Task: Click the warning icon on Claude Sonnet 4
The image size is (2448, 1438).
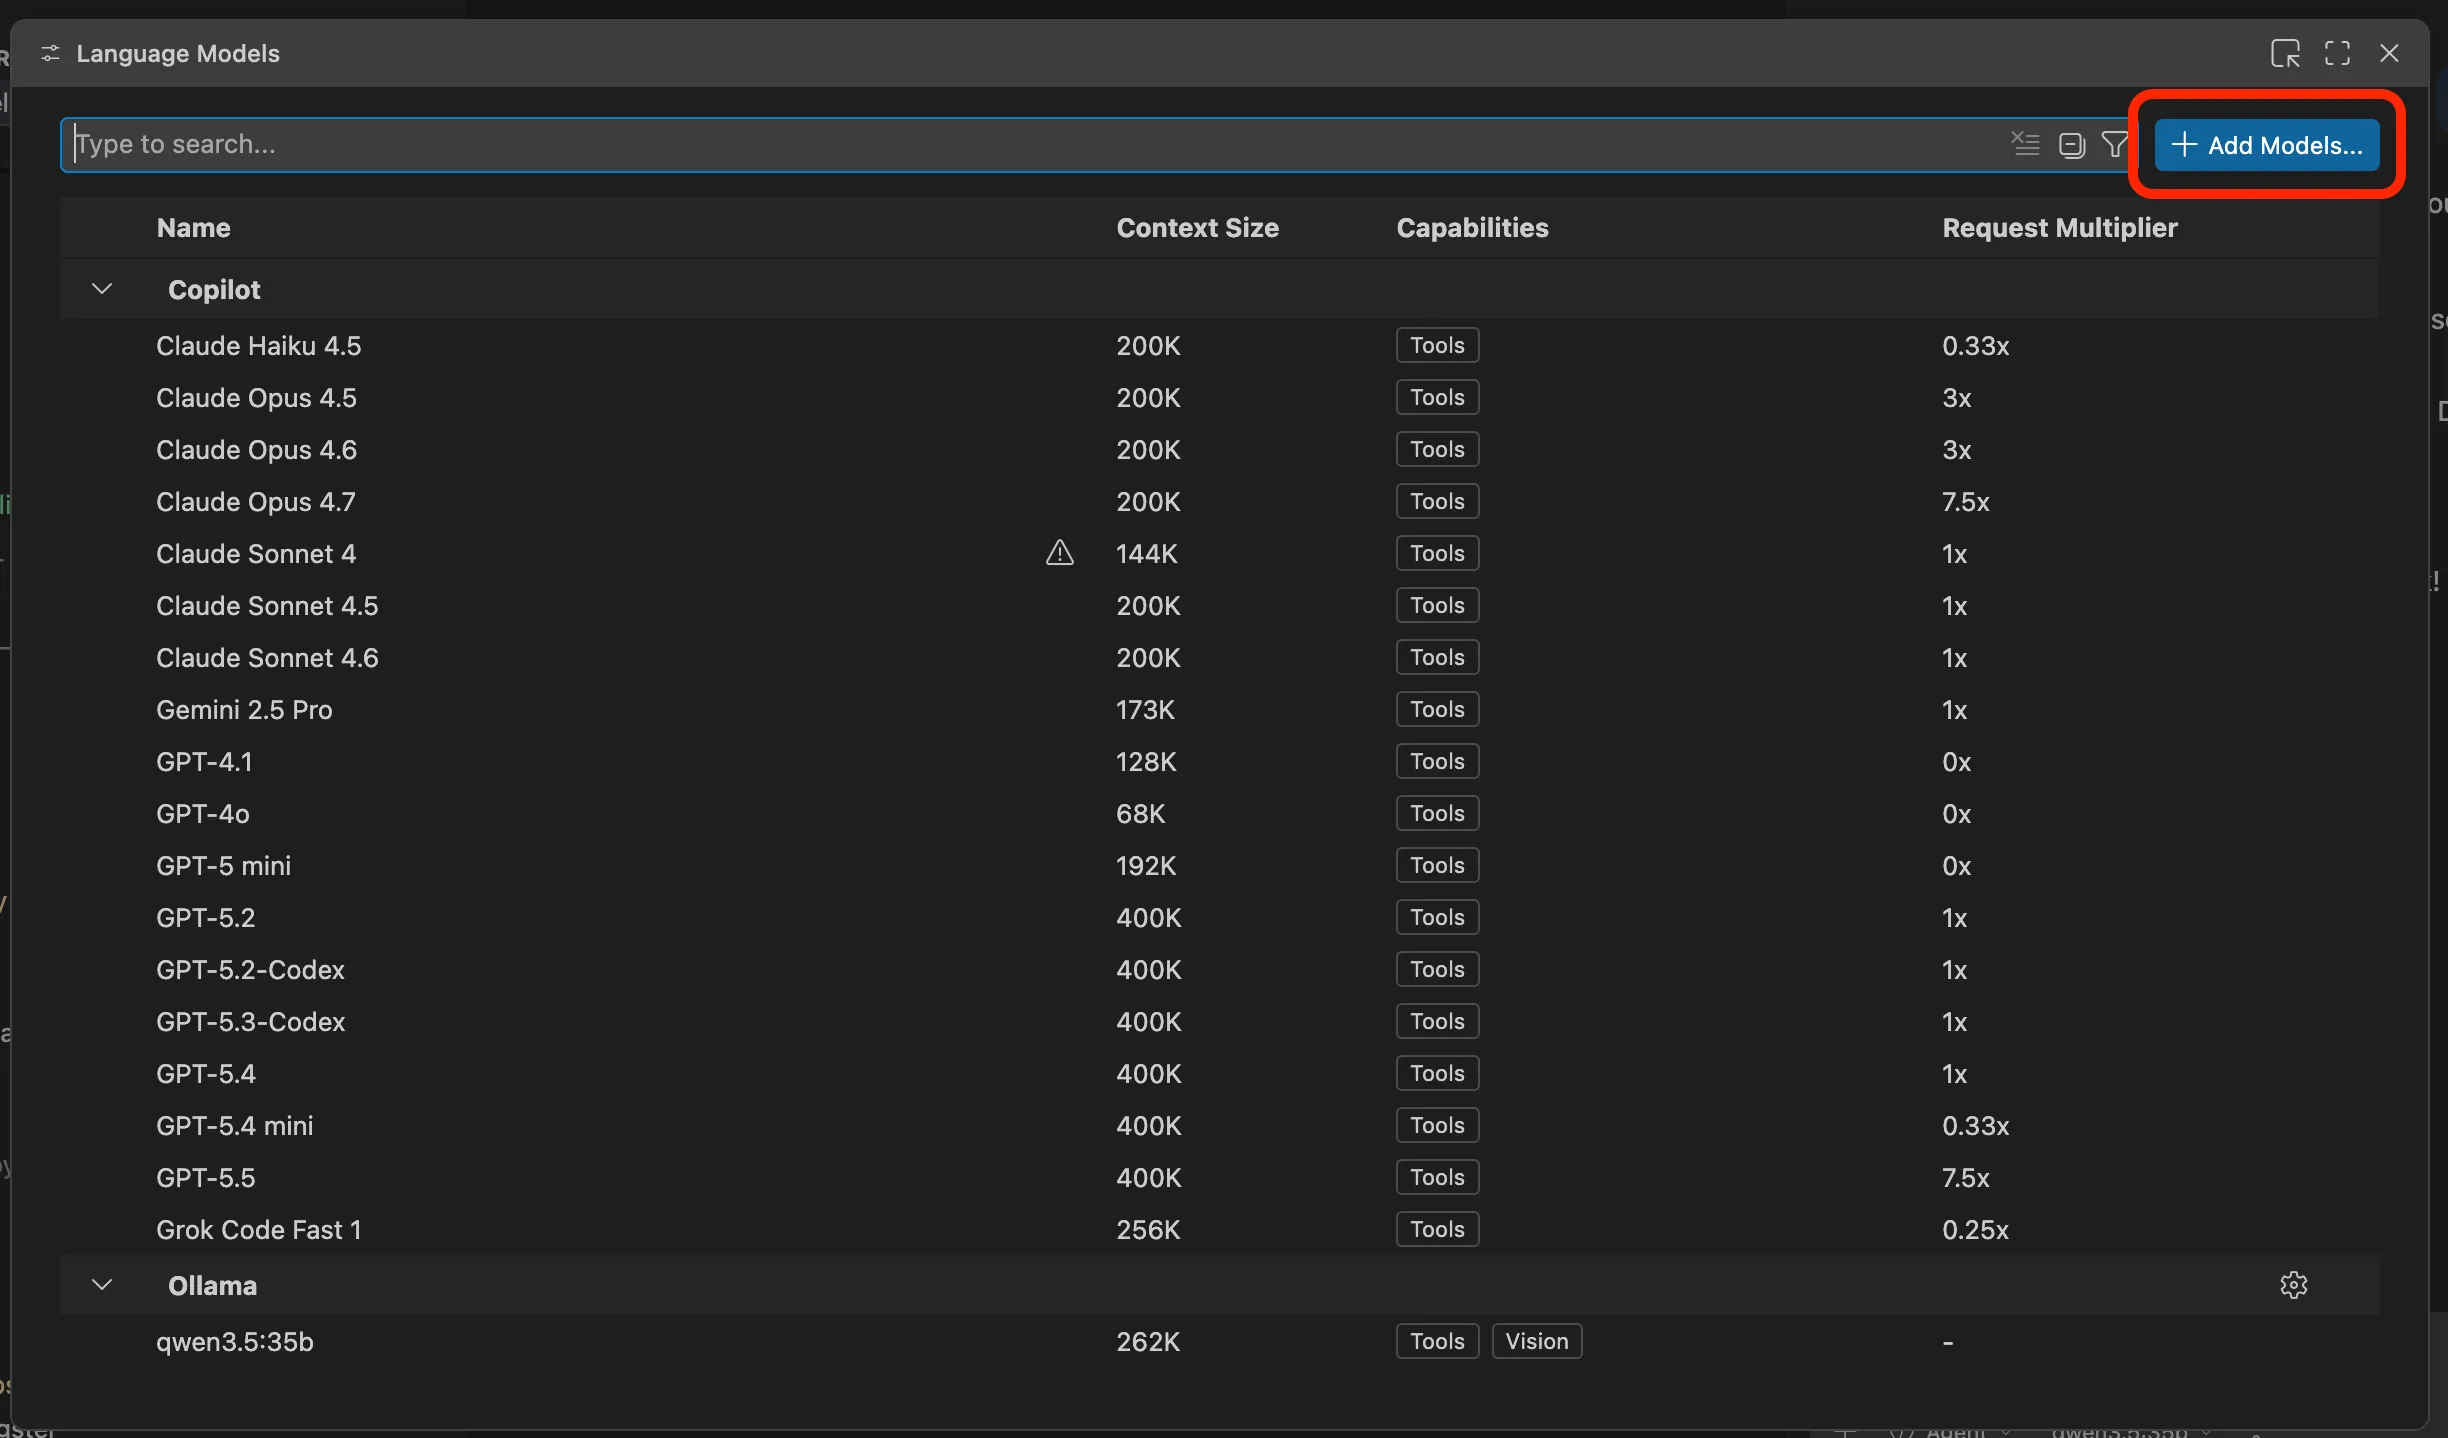Action: pos(1060,553)
